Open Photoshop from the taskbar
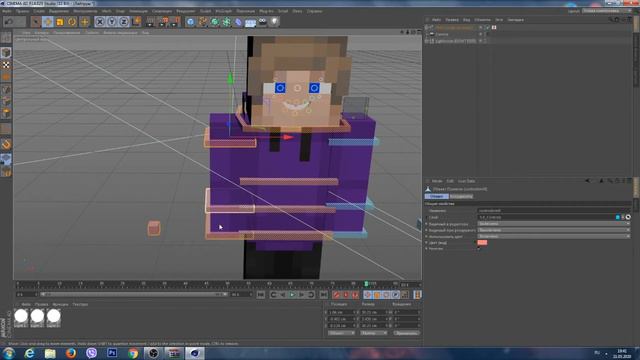 tap(112, 353)
